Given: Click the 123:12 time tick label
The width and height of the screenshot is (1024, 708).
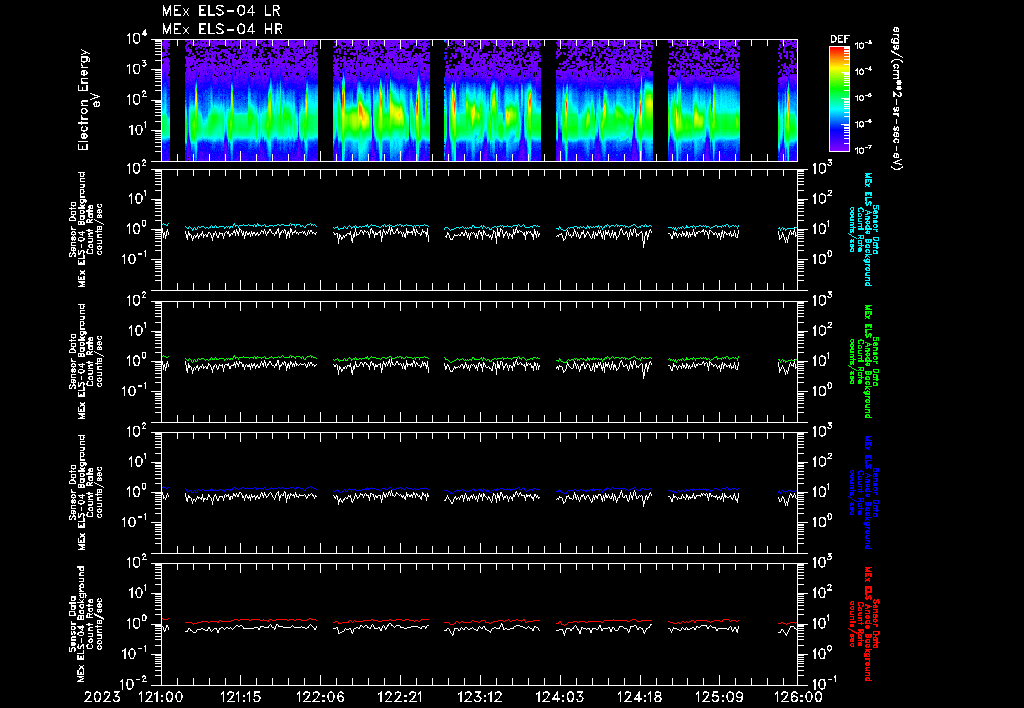Looking at the screenshot, I should pos(480,697).
